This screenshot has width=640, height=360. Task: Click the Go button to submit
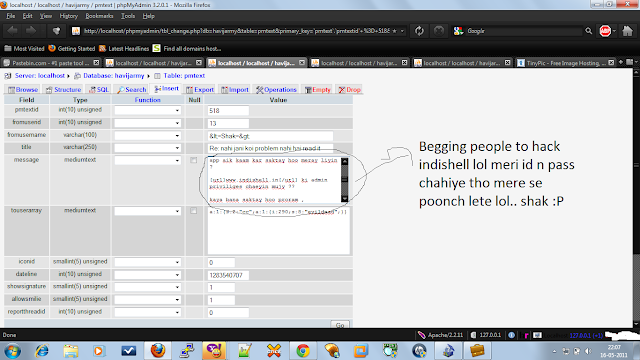coord(340,325)
